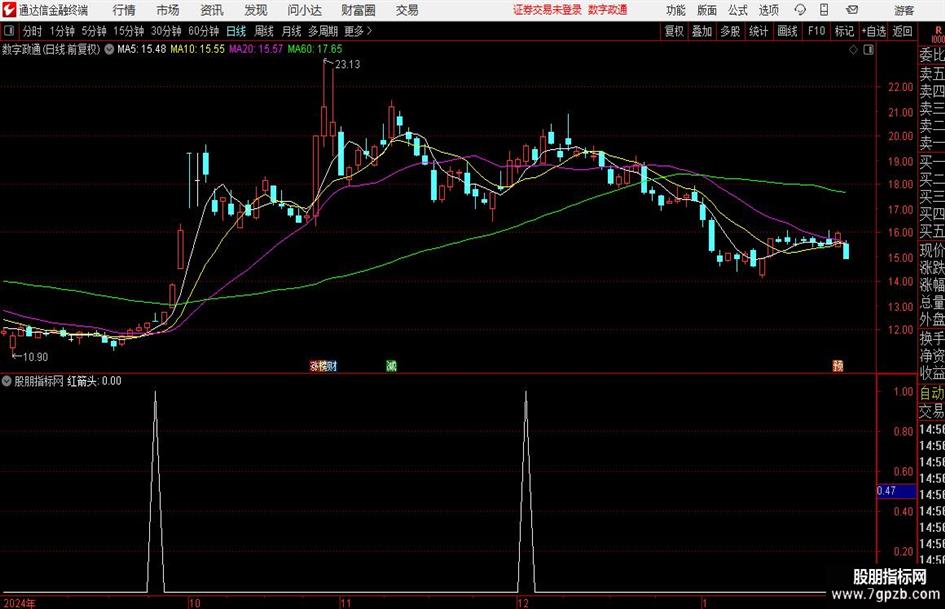Open the F10 company info
This screenshot has height=609, width=945.
coord(816,31)
